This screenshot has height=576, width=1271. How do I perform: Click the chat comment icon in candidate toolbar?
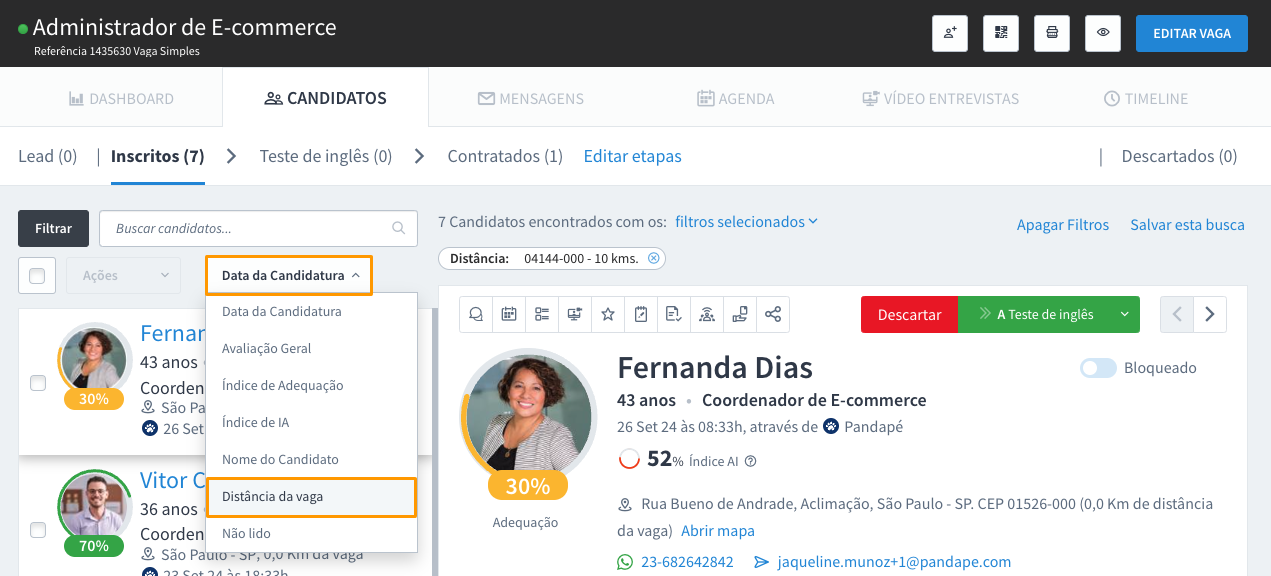(476, 314)
